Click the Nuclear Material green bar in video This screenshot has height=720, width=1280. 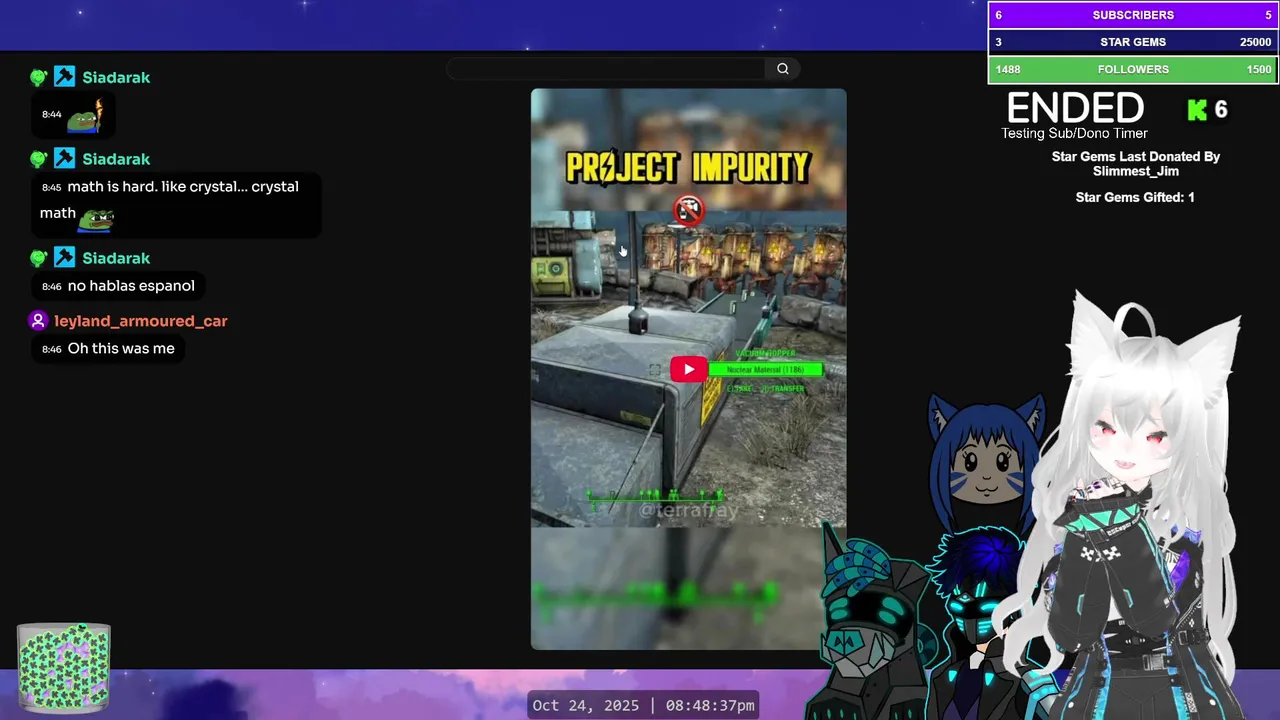[765, 370]
